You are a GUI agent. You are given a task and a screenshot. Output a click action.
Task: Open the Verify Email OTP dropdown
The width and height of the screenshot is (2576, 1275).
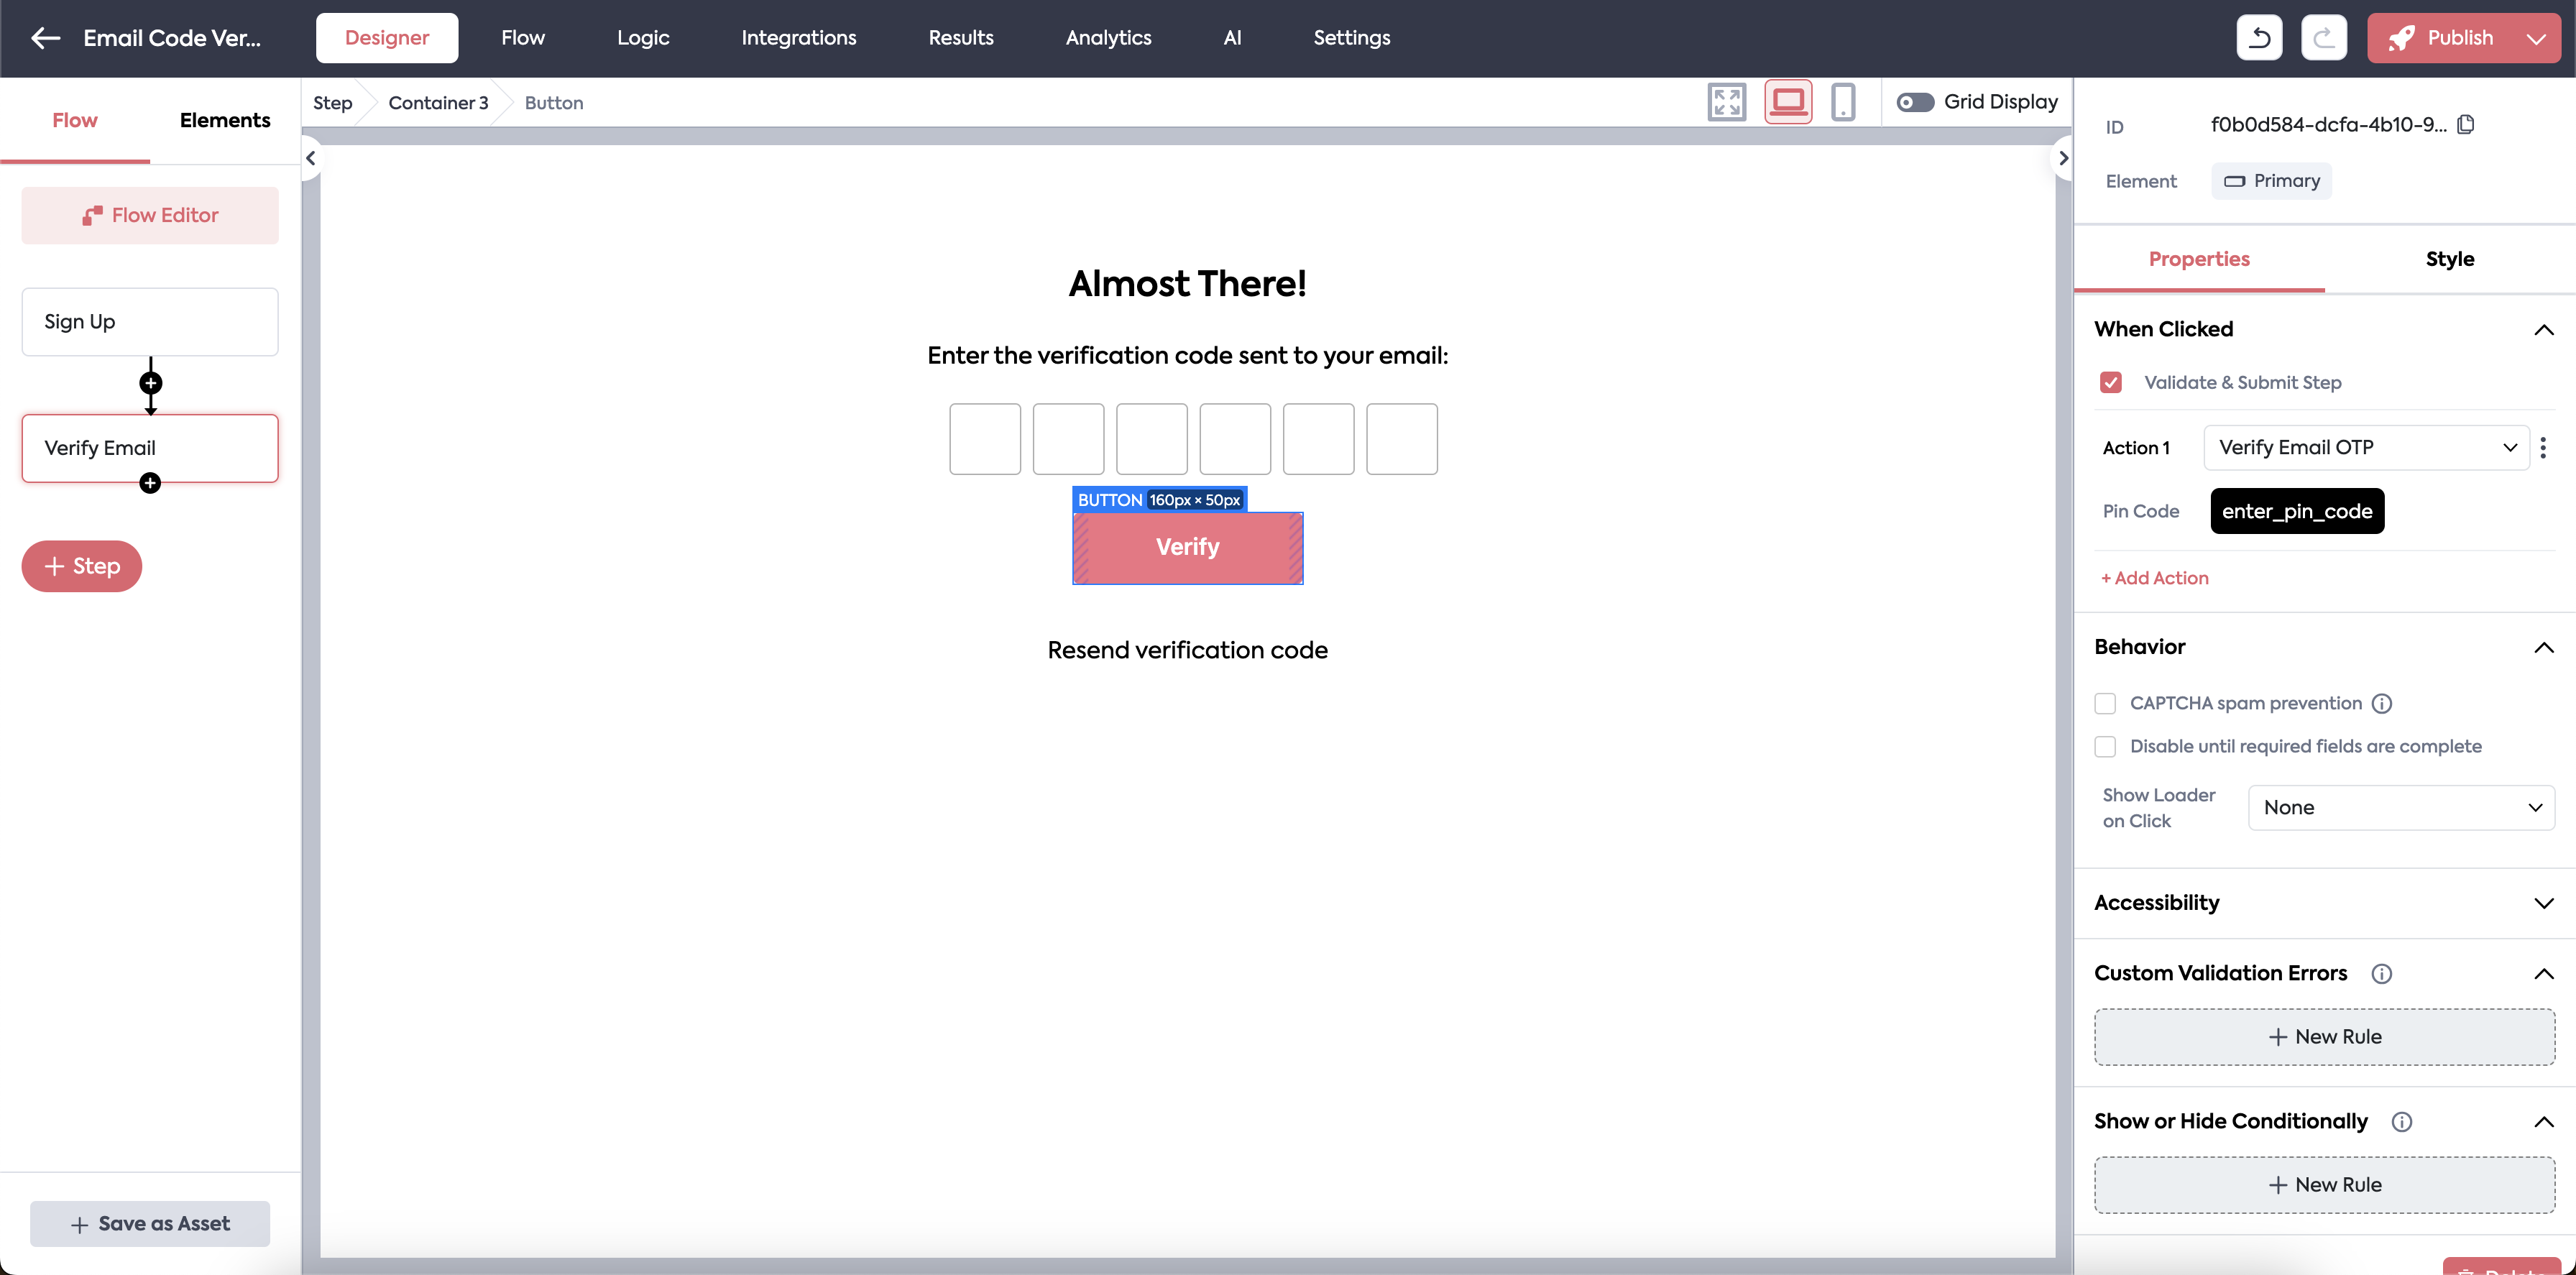tap(2366, 447)
